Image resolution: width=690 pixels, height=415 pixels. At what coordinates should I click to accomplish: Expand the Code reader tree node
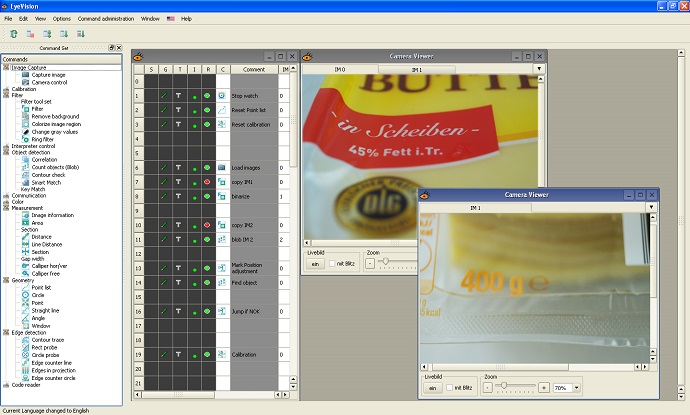coord(6,385)
